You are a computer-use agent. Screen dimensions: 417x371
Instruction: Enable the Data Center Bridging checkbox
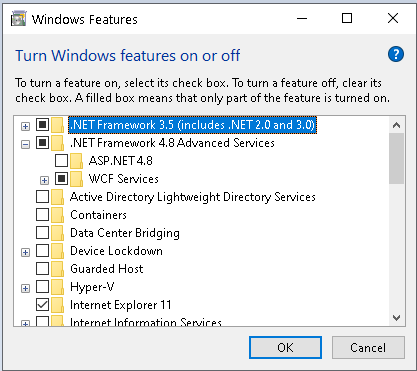(42, 233)
